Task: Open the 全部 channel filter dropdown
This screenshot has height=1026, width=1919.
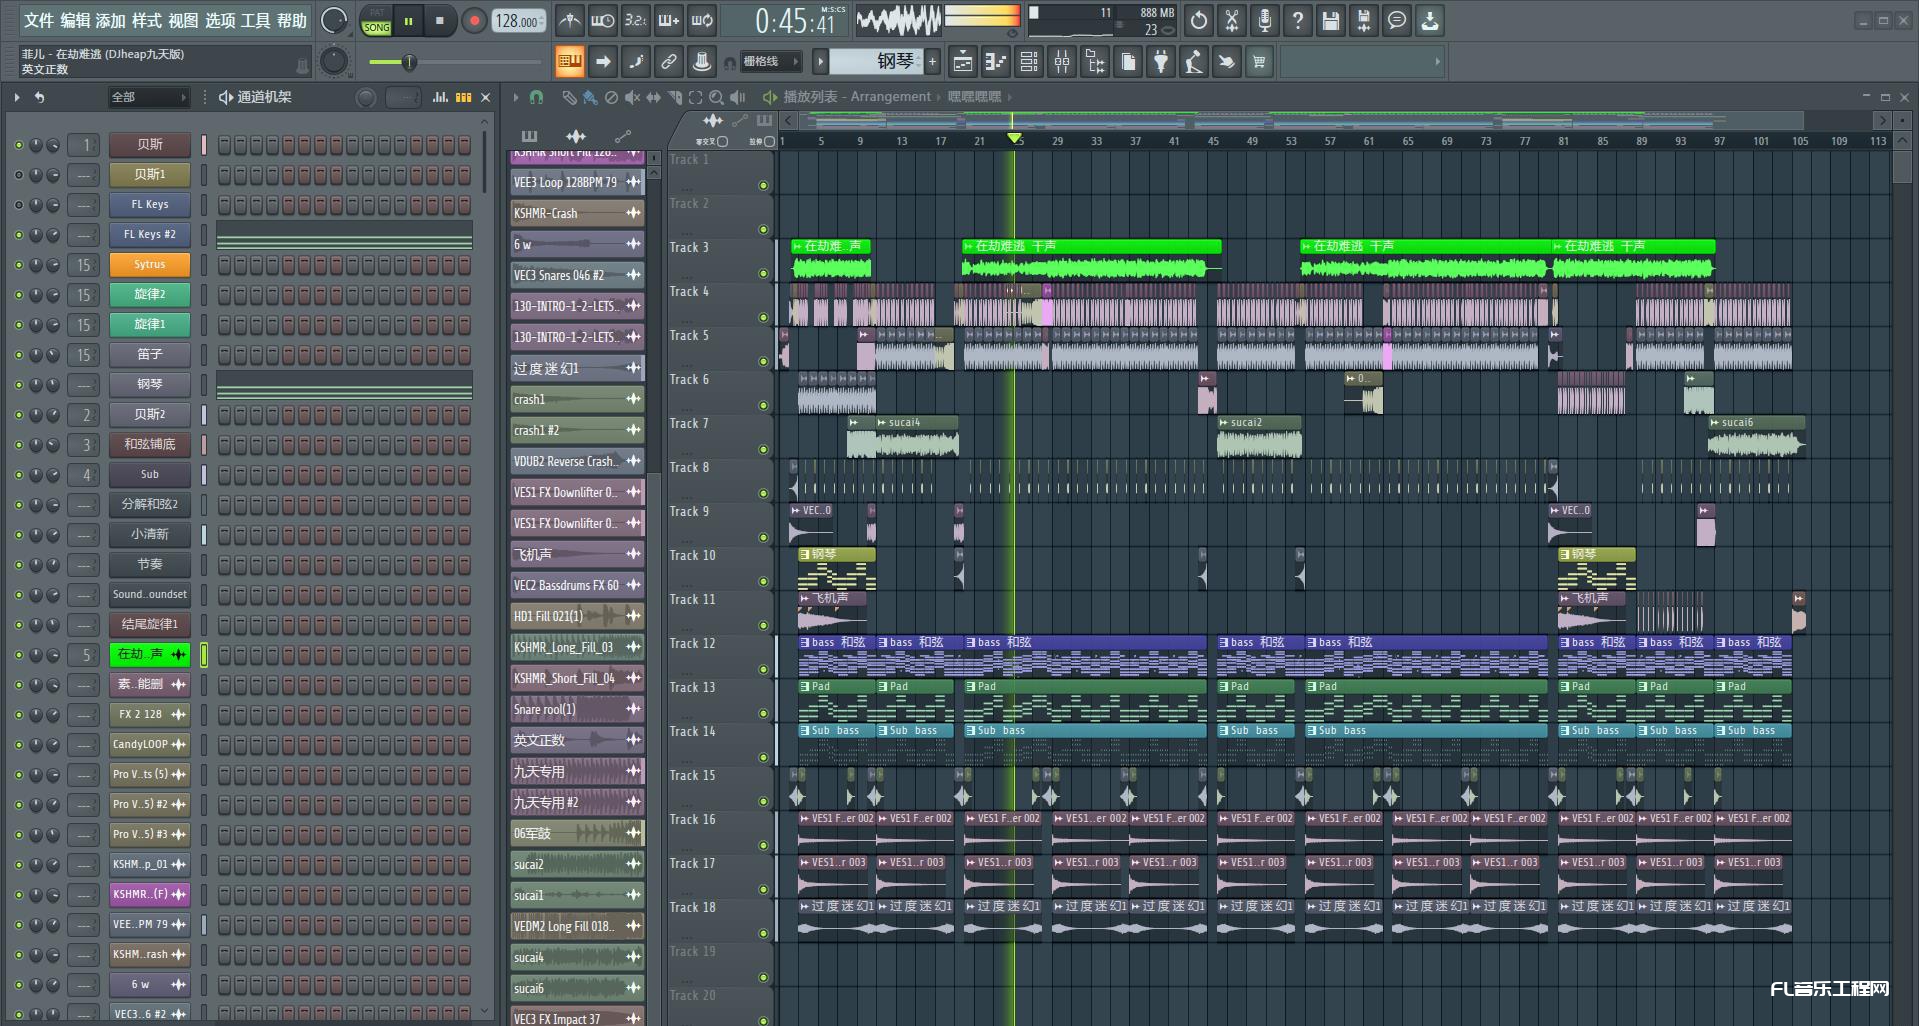Action: point(149,97)
